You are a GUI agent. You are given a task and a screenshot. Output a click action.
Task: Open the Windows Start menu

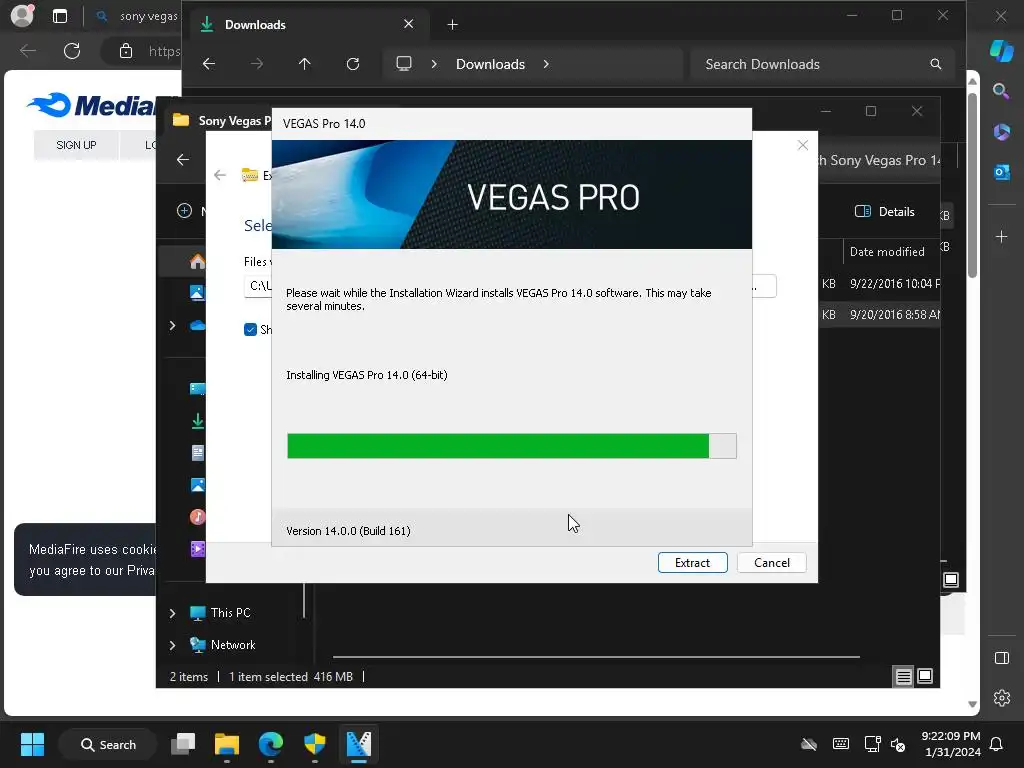pyautogui.click(x=32, y=744)
